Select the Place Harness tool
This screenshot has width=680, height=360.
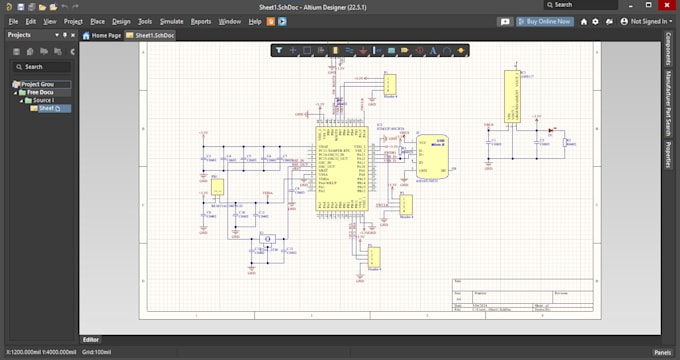[x=377, y=50]
